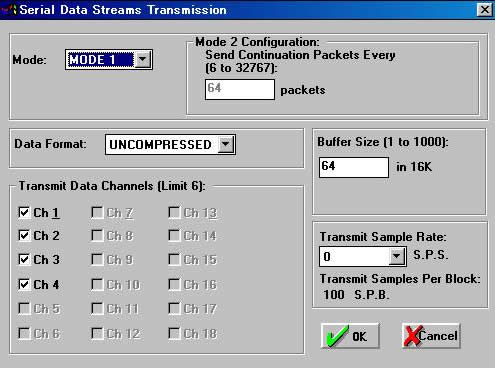Viewport: 495px width, 368px height.
Task: Click the Buffer Size input field
Action: pyautogui.click(x=354, y=167)
